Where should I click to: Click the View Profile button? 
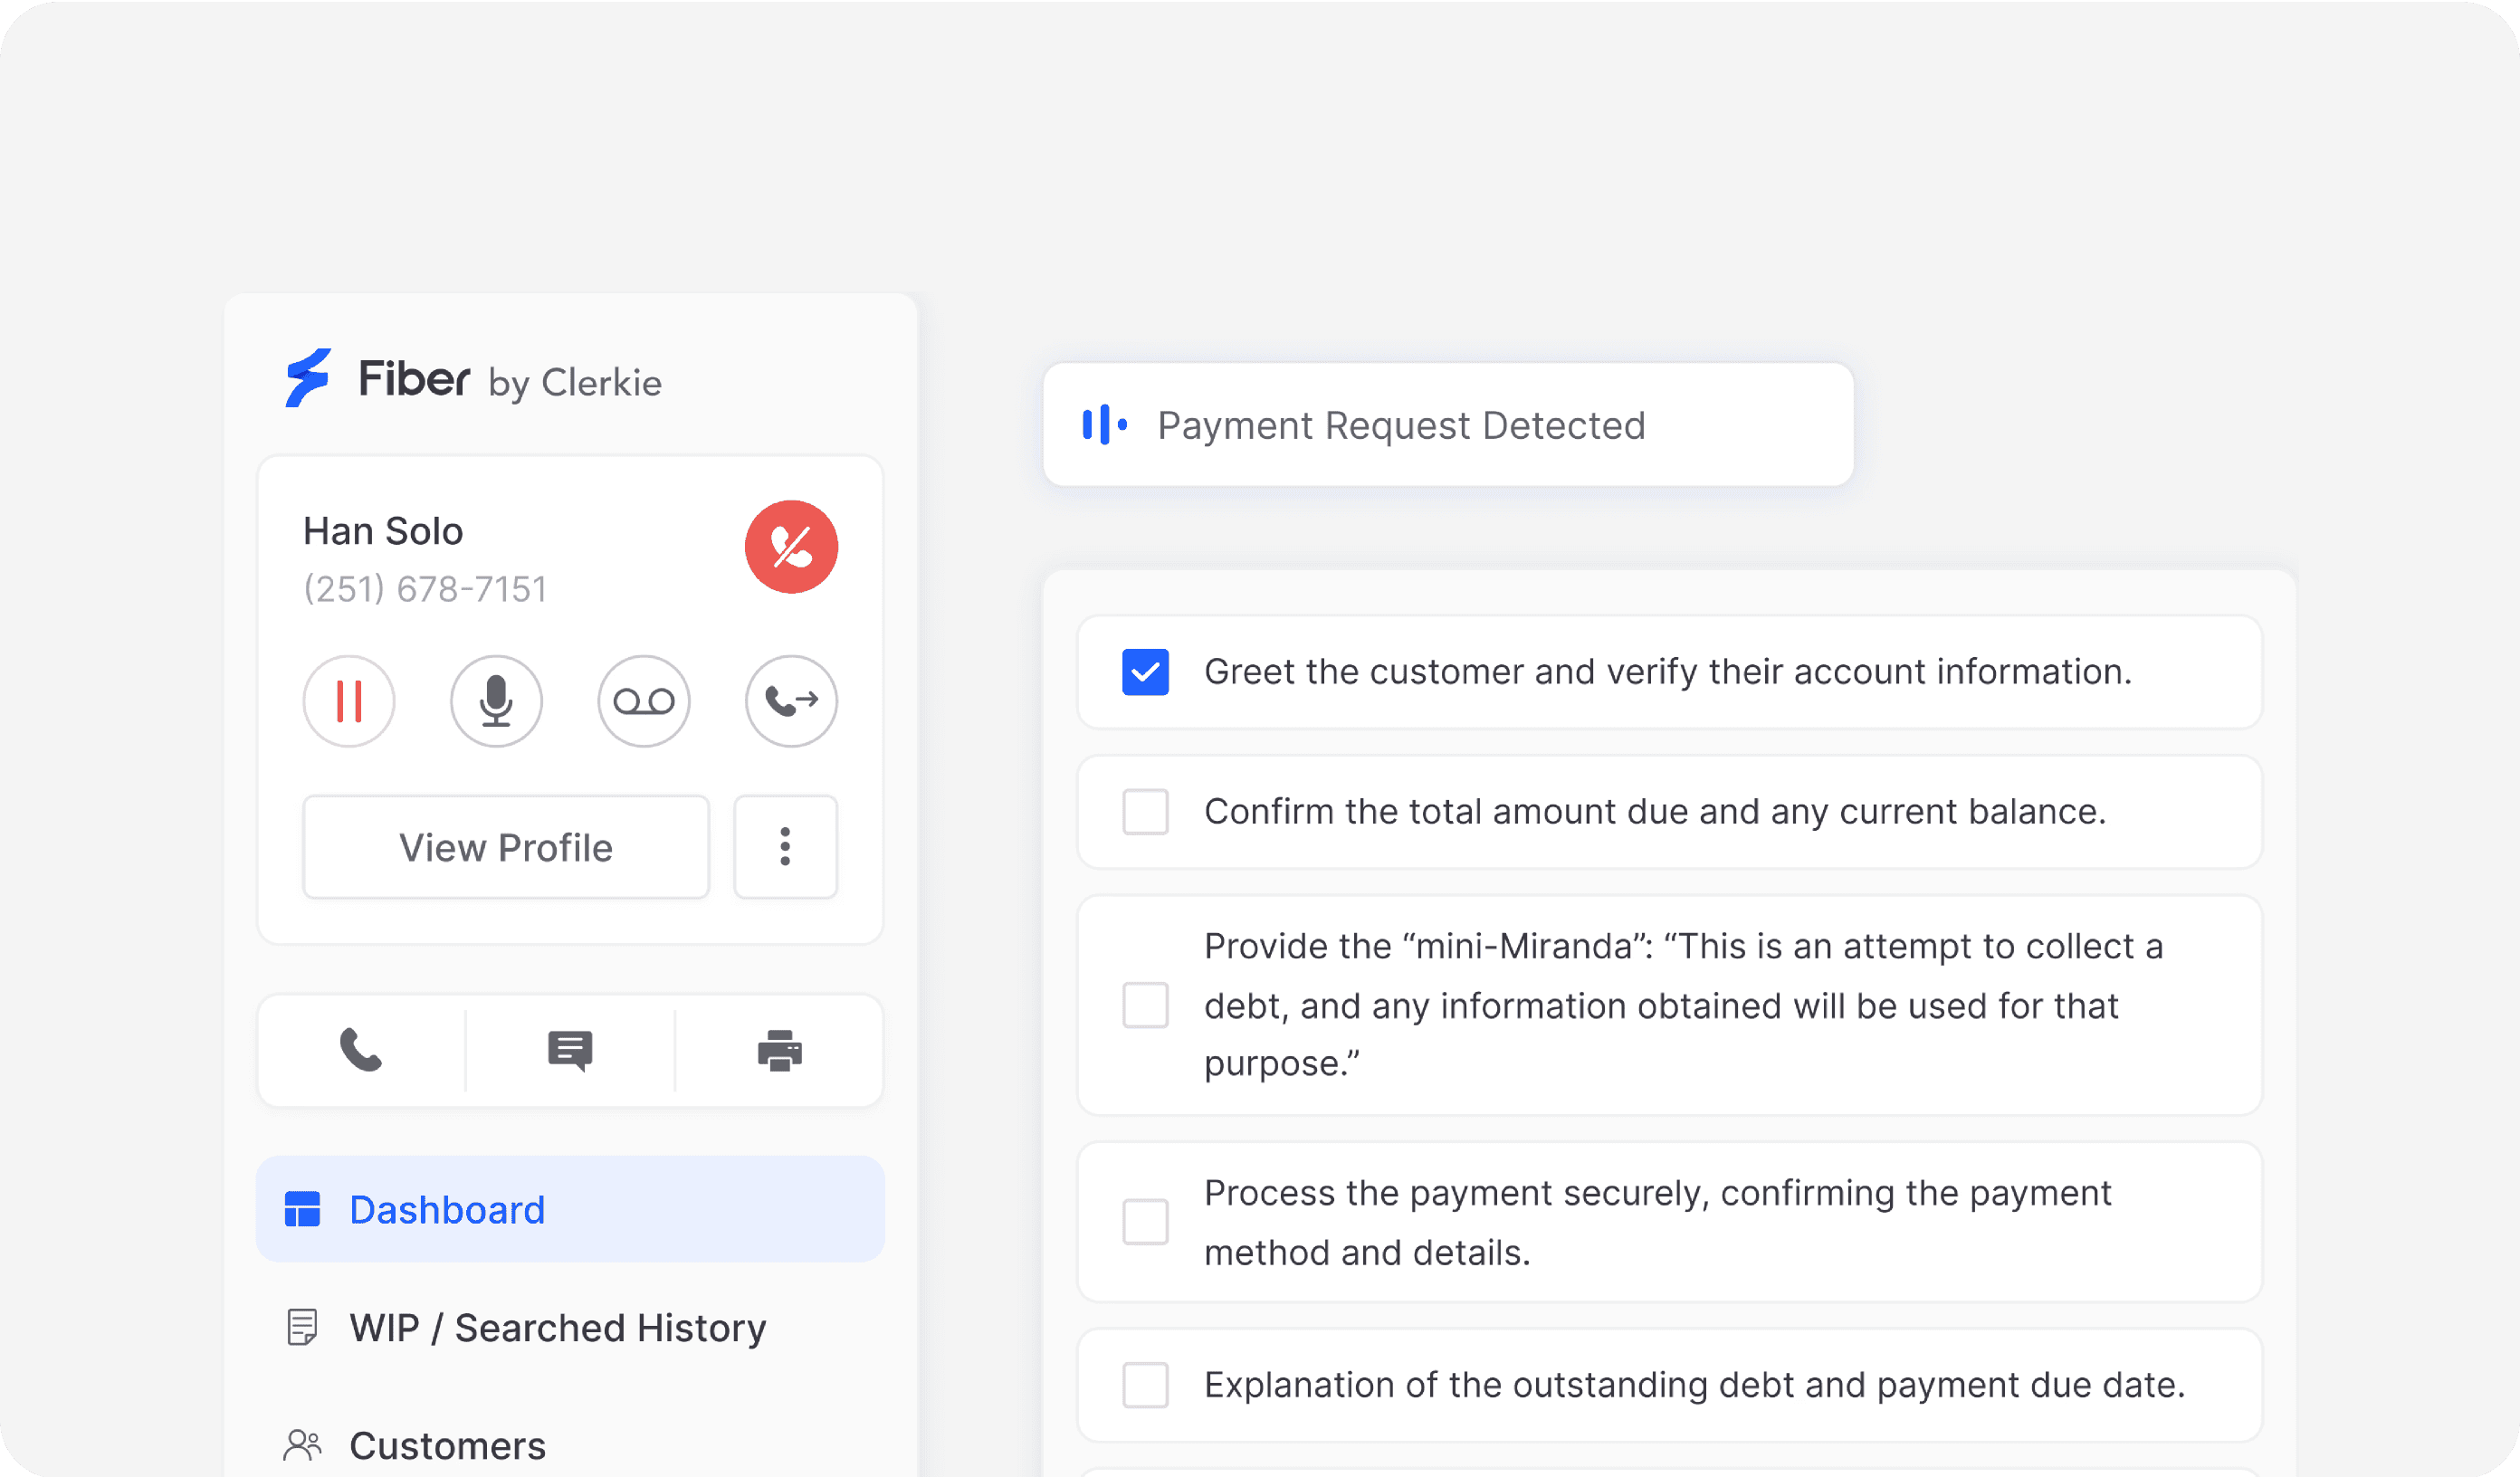click(506, 847)
